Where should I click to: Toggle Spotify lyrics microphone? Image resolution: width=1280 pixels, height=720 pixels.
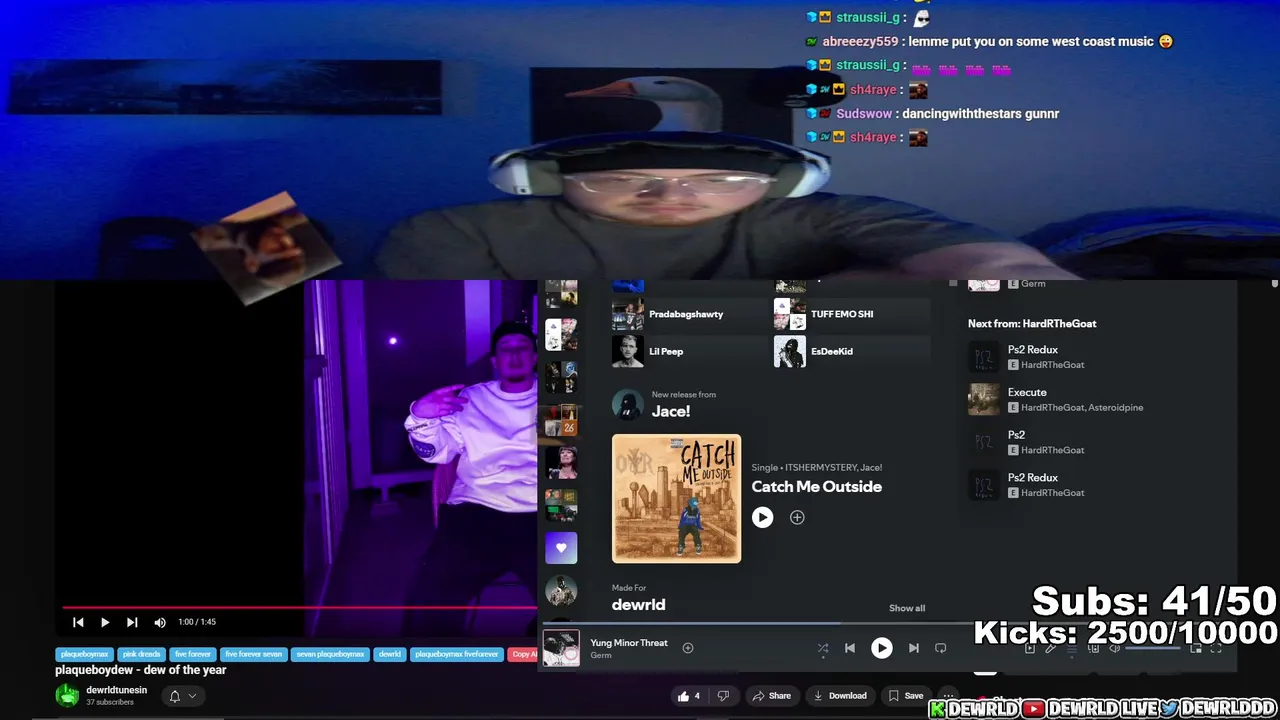[1051, 648]
